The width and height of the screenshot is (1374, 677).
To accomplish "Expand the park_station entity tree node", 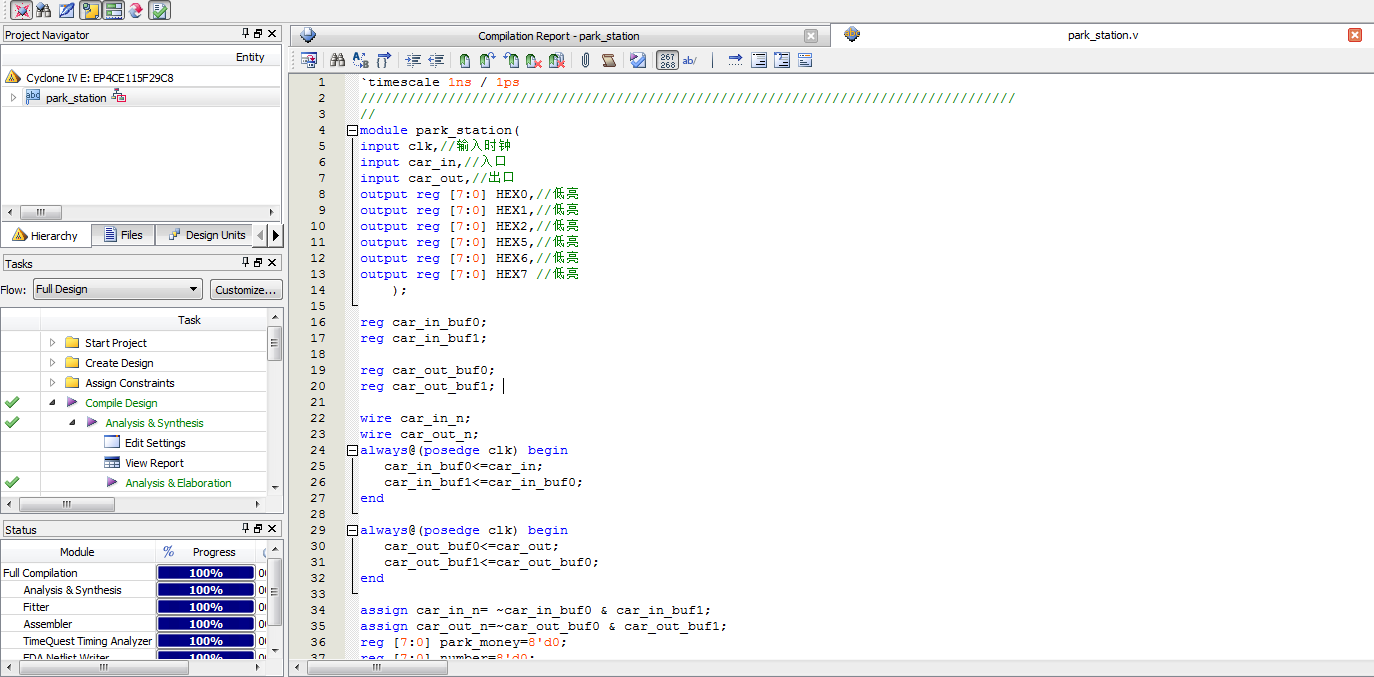I will click(x=13, y=98).
